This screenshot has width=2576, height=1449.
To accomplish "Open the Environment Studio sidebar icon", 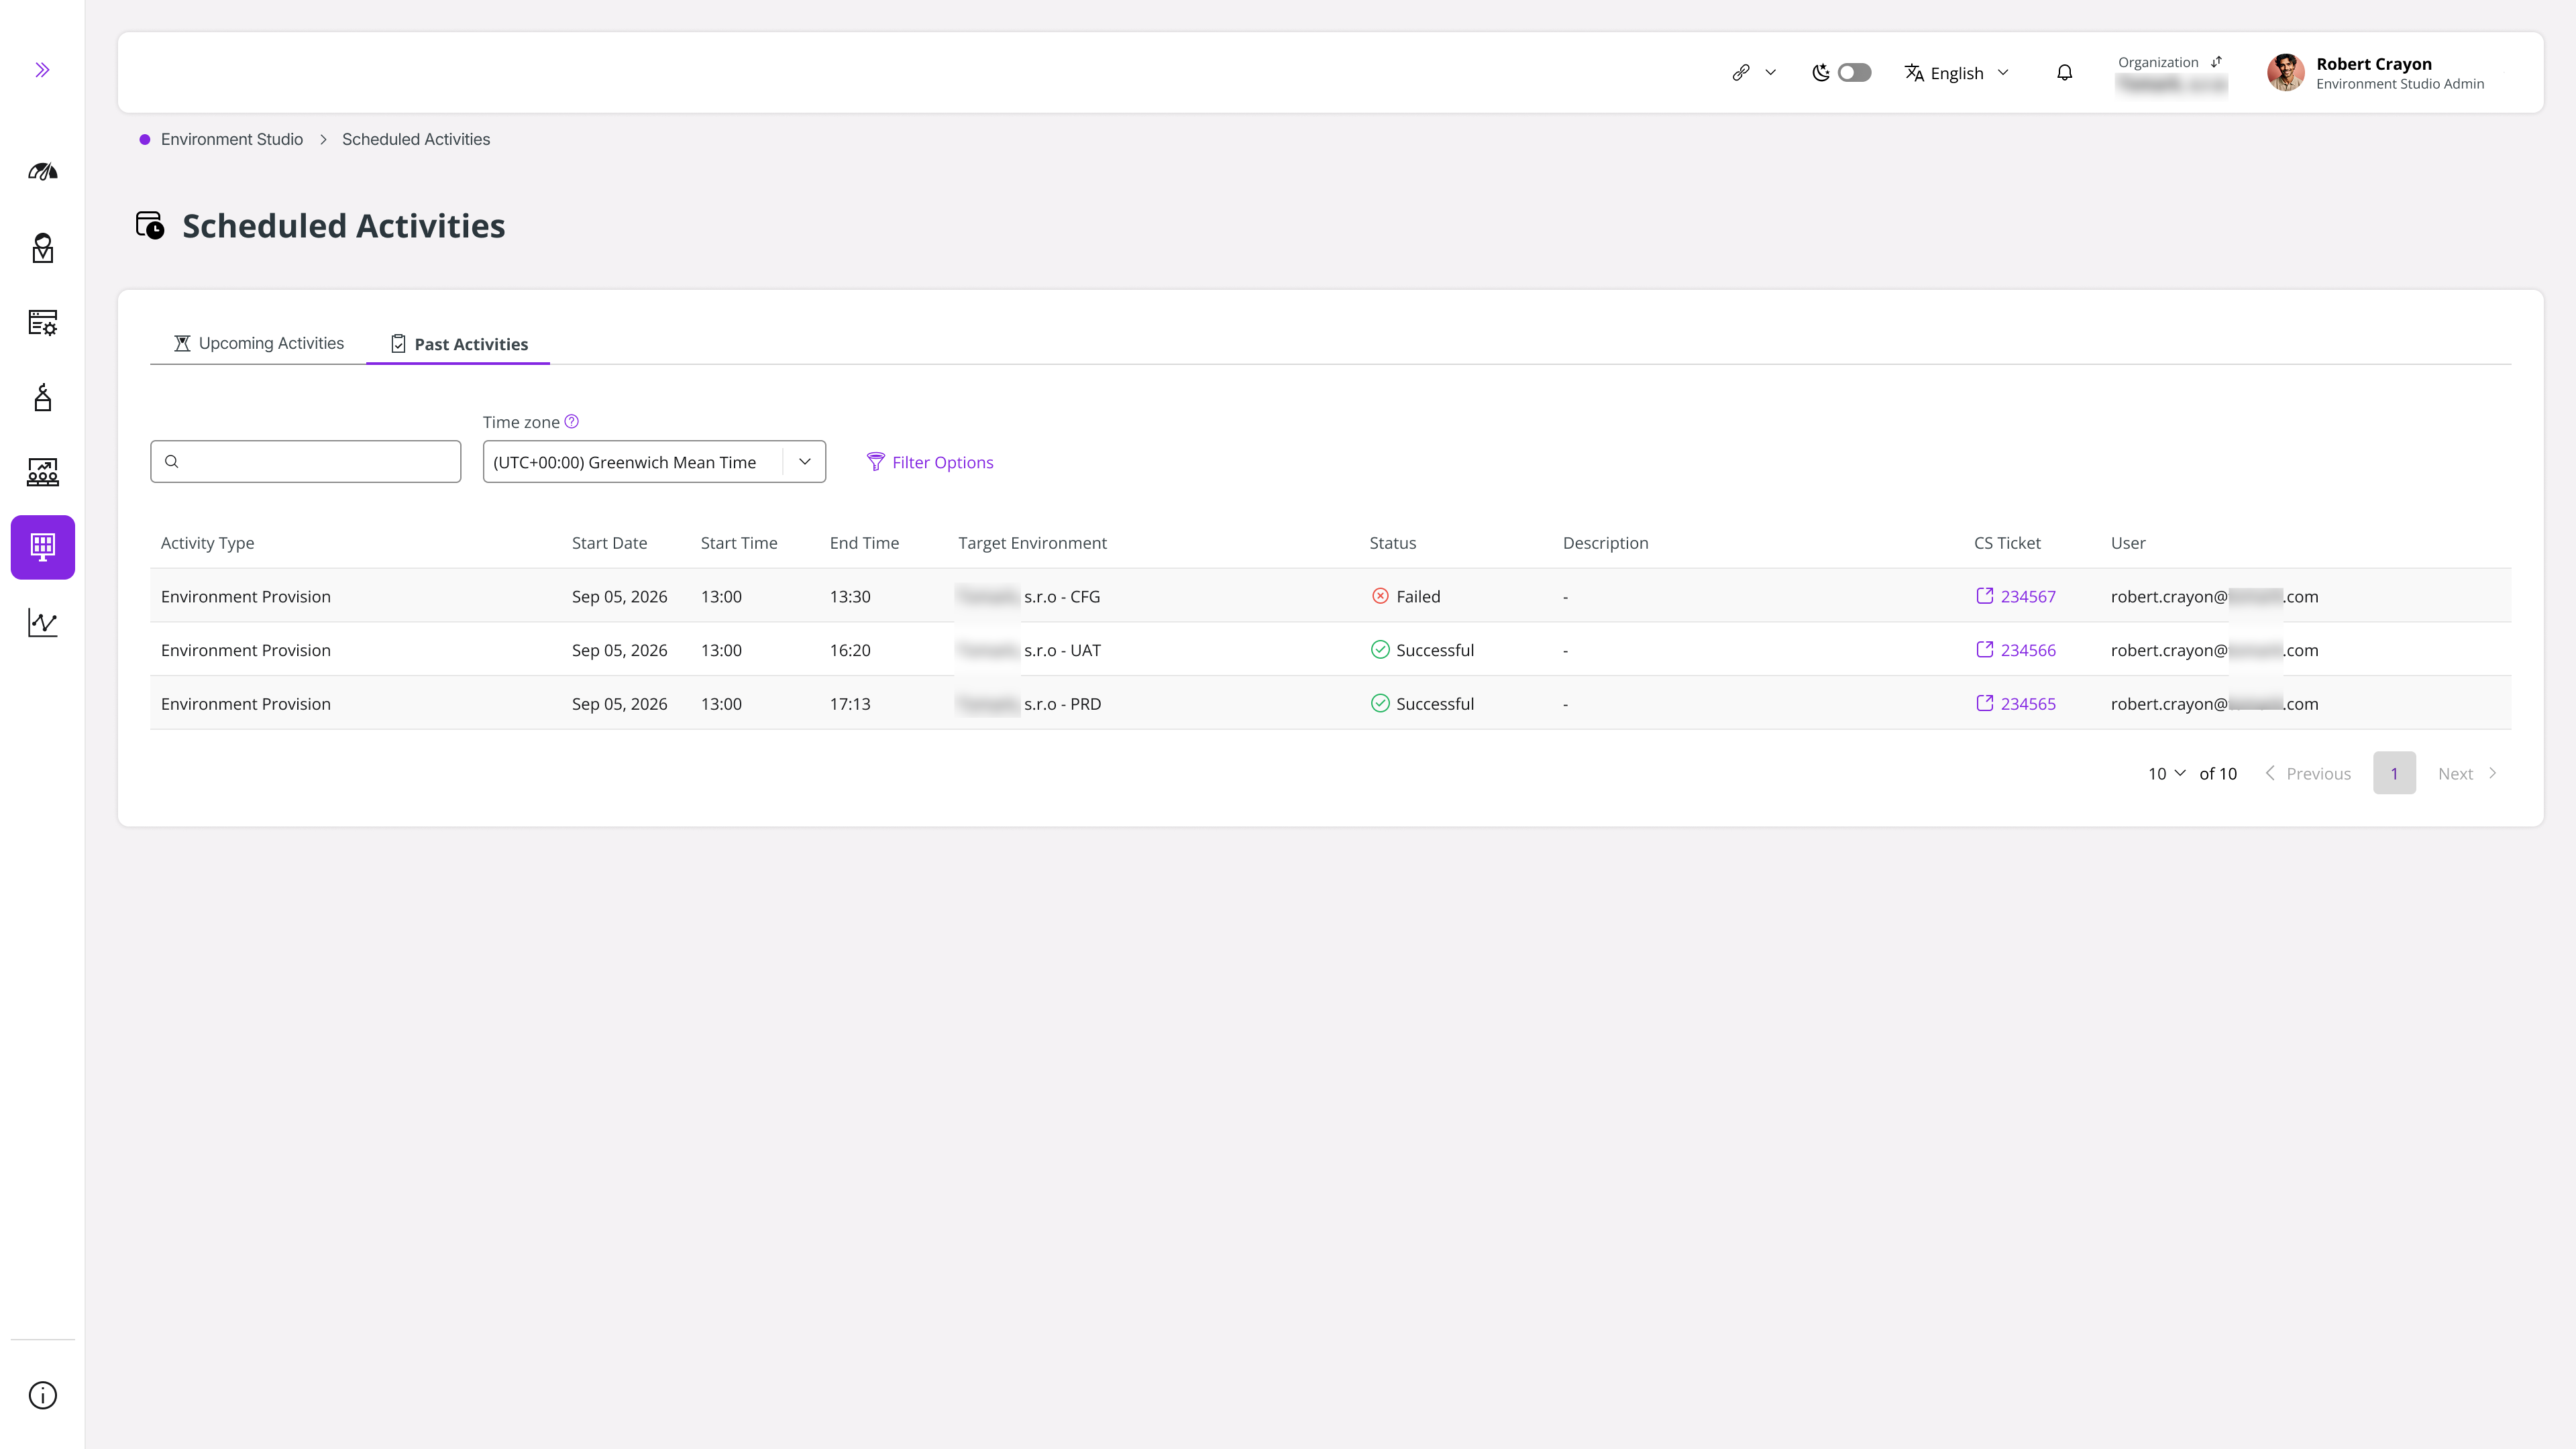I will click(42, 547).
